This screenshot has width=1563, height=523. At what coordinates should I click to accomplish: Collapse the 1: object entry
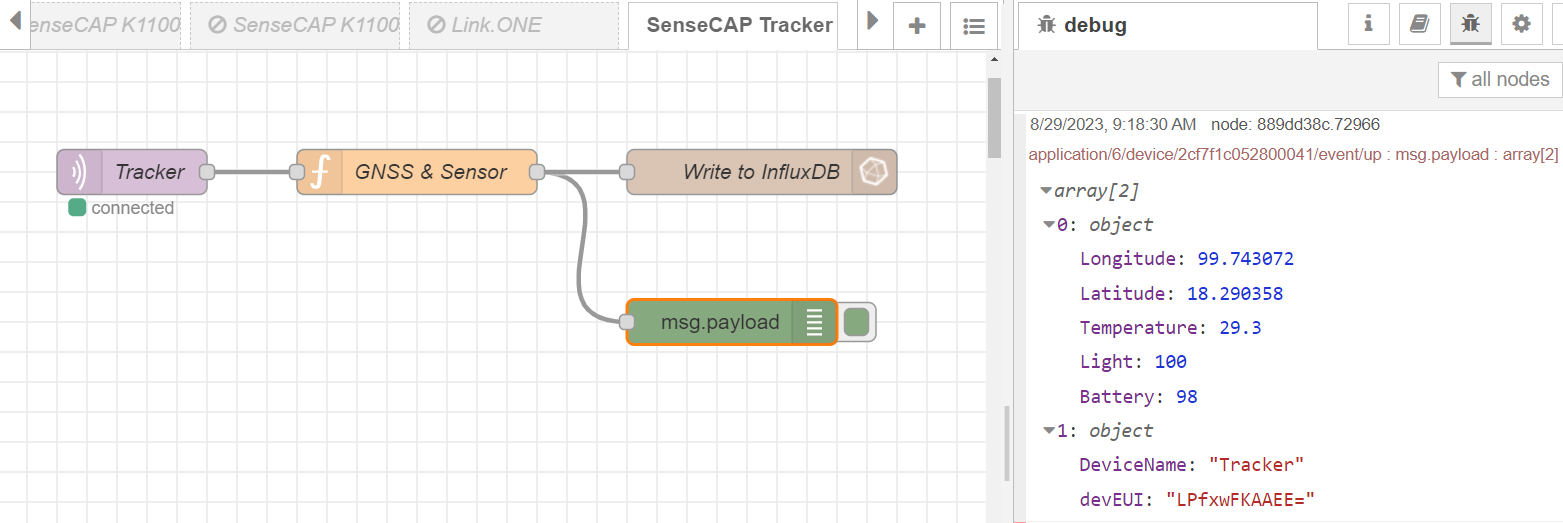coord(1049,430)
